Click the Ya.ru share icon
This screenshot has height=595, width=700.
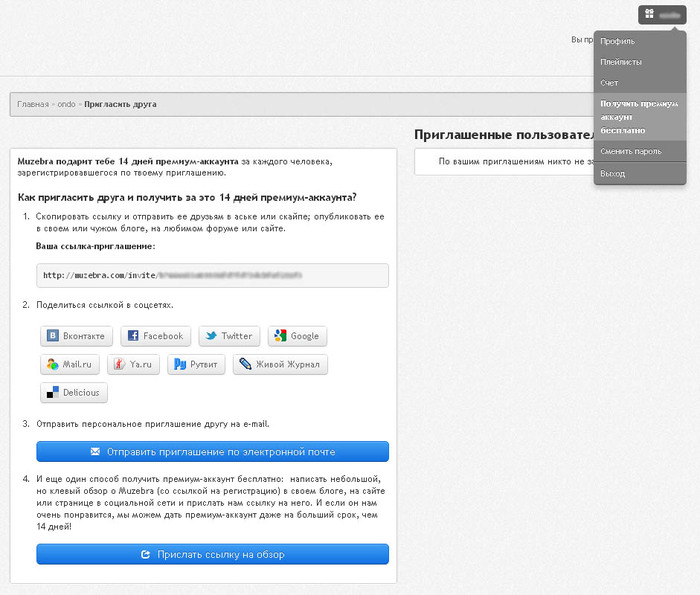tap(119, 364)
